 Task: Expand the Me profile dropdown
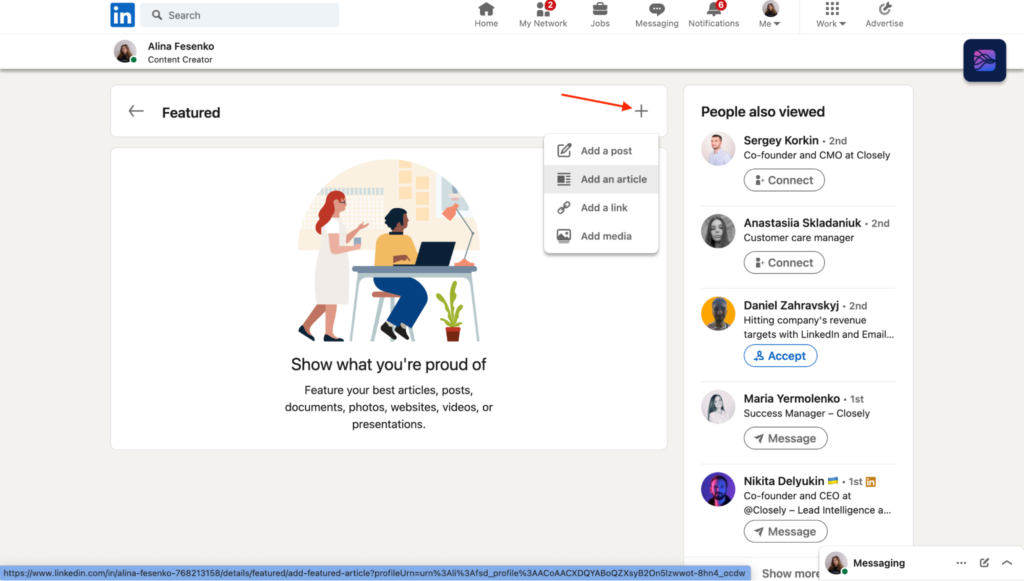[771, 14]
